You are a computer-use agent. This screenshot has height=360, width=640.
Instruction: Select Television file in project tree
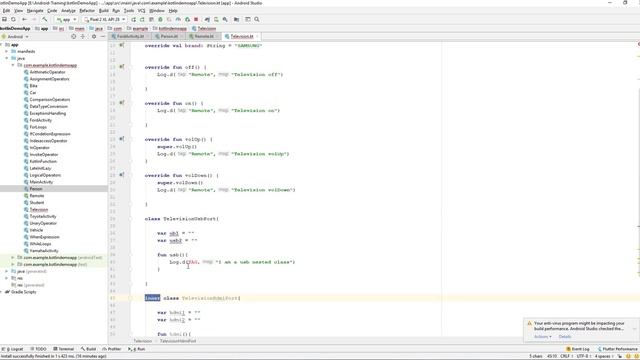click(38, 209)
